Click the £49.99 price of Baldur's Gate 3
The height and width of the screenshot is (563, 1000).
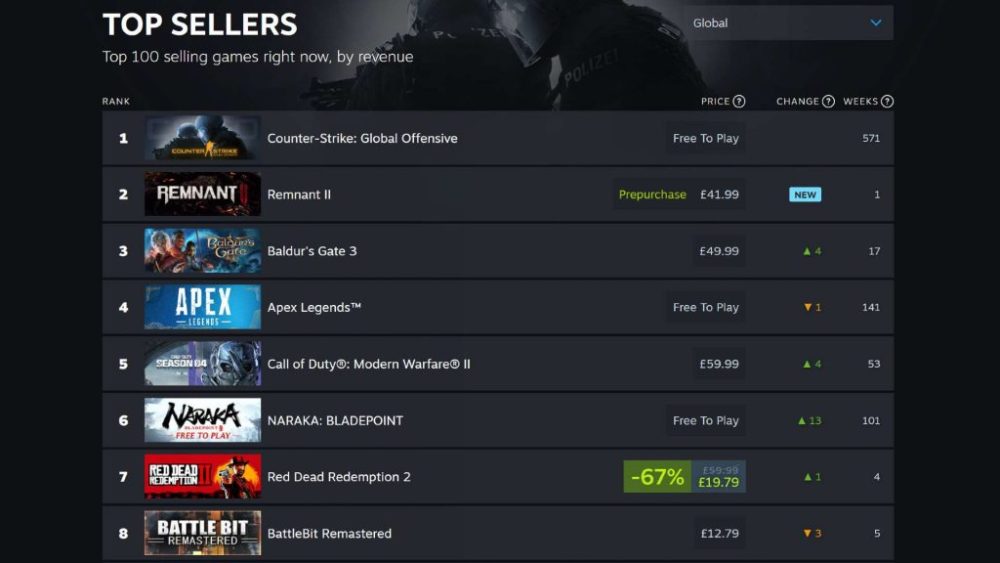(x=719, y=251)
